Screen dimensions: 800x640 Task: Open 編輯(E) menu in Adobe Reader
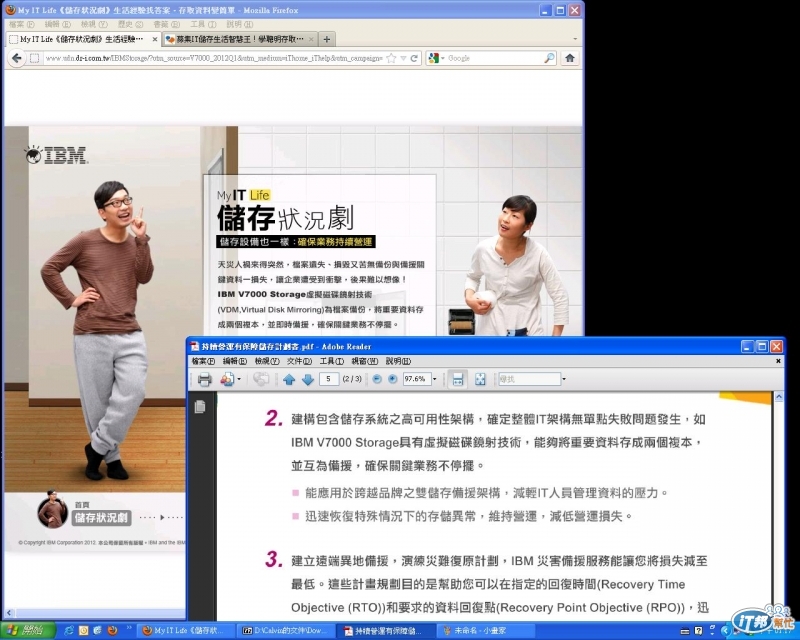point(235,361)
